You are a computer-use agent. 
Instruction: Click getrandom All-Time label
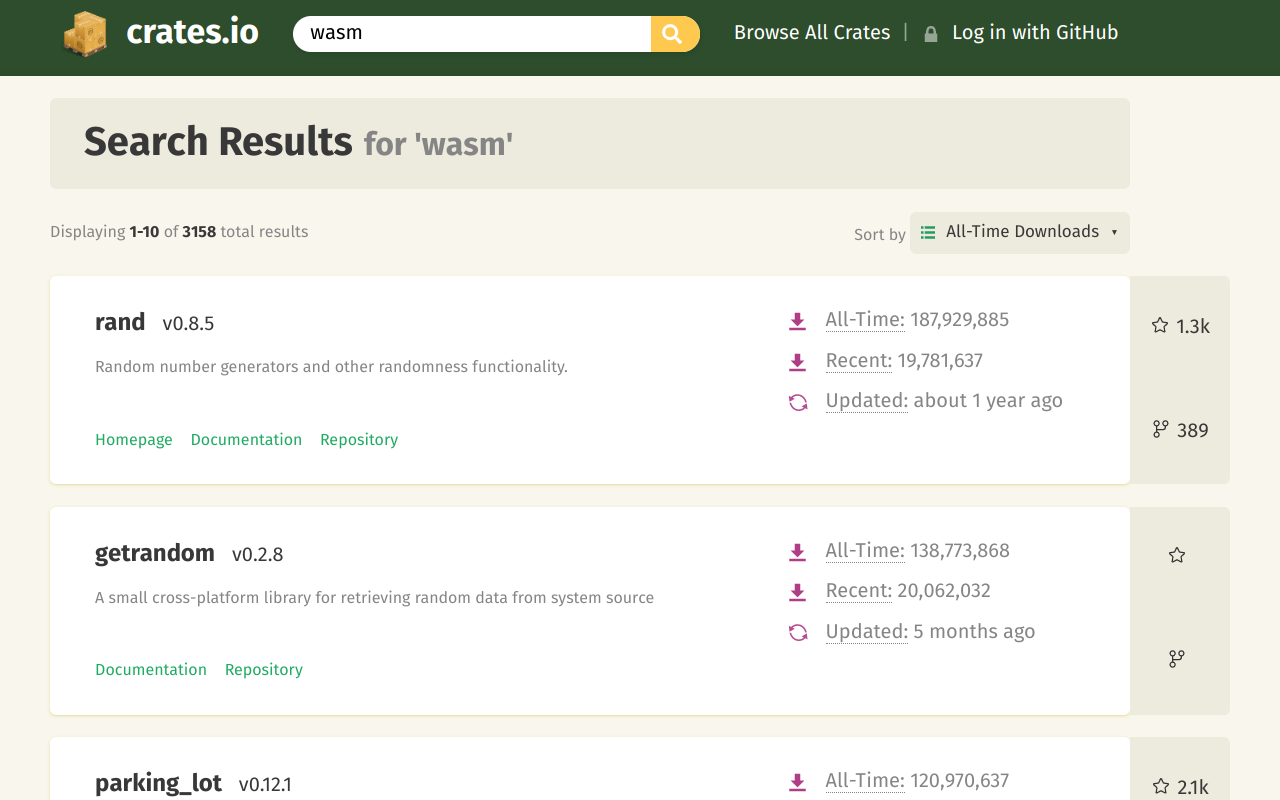tap(865, 551)
